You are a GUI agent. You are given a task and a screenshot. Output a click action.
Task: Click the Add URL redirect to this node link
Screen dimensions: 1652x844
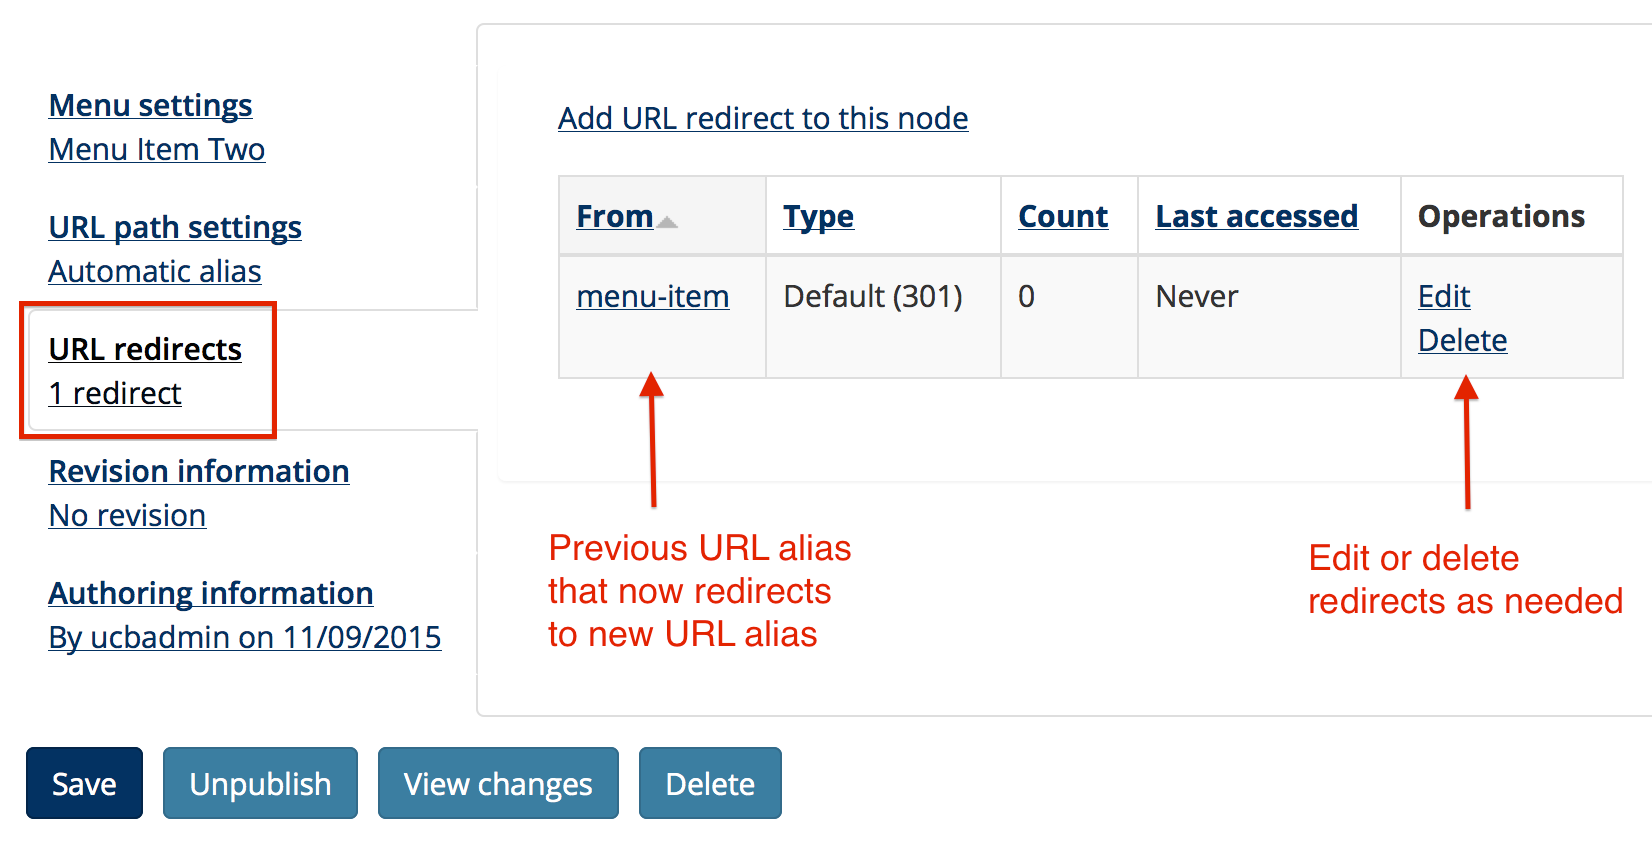(763, 118)
